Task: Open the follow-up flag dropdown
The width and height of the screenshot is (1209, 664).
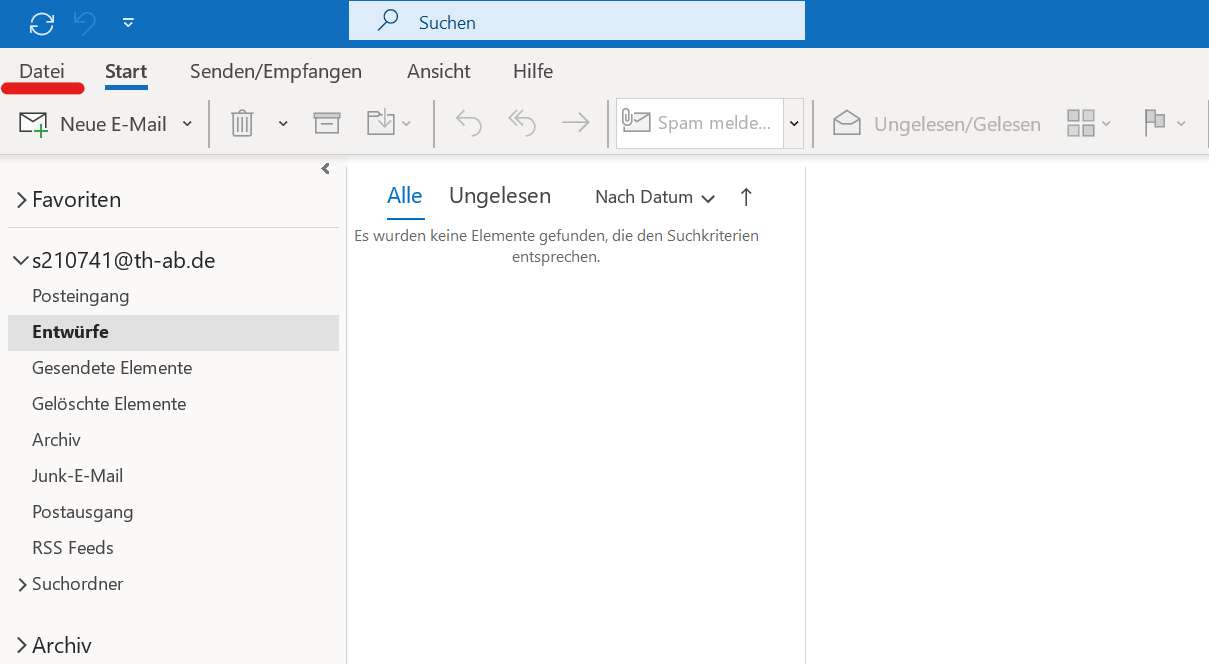Action: (1165, 123)
